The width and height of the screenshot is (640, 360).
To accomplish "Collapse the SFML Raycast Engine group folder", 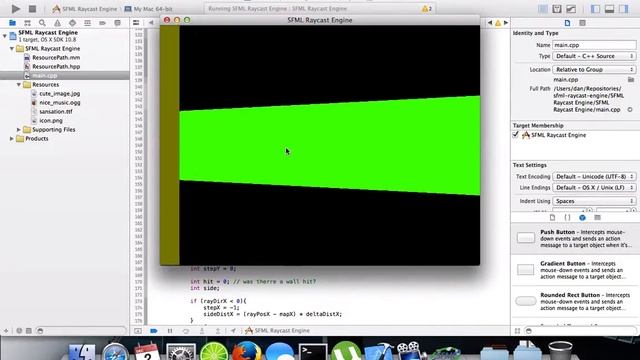I will coord(12,49).
